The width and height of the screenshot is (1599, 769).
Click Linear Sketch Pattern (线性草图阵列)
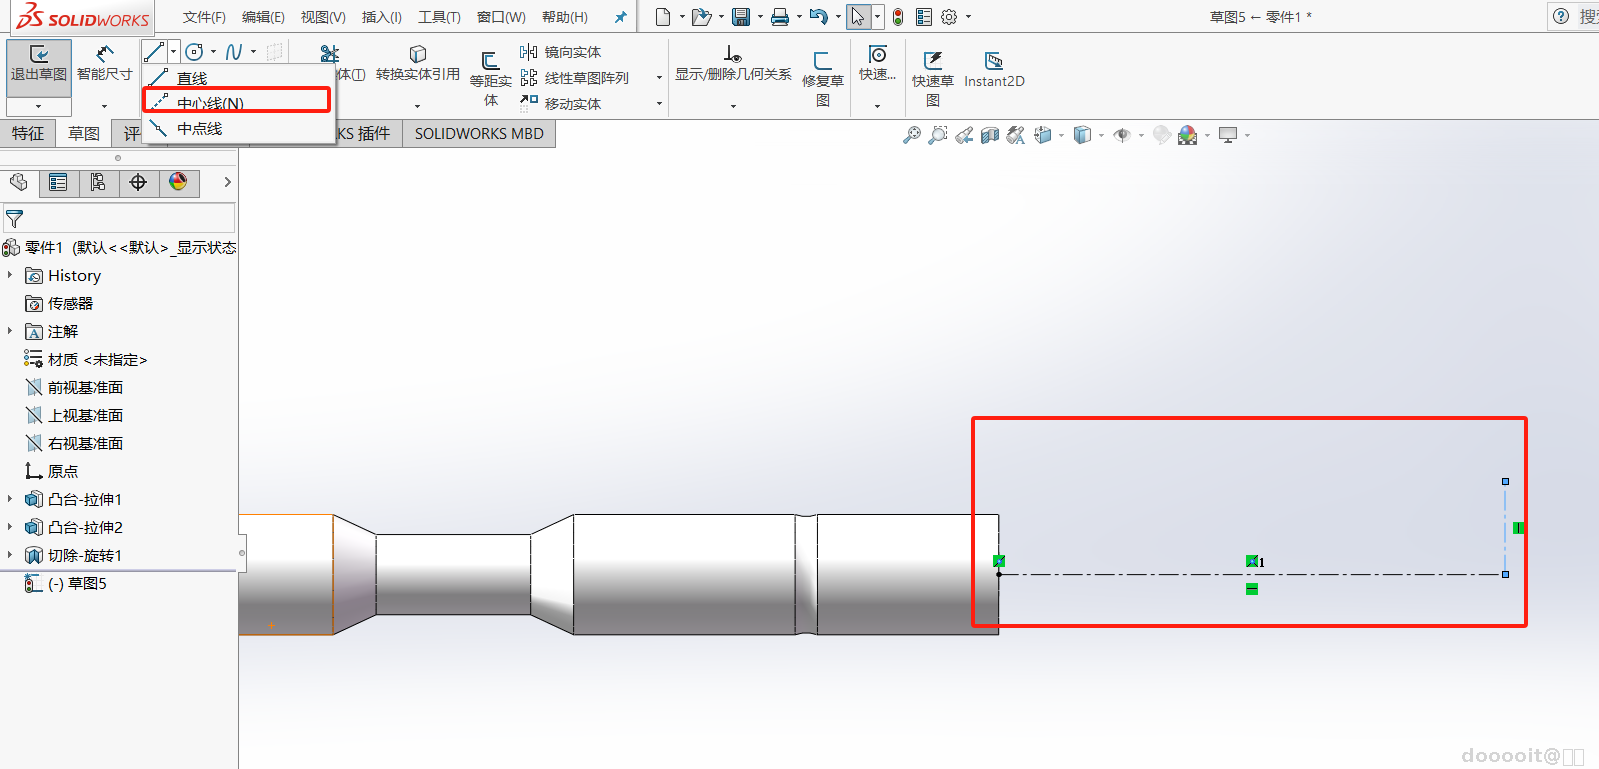click(575, 78)
